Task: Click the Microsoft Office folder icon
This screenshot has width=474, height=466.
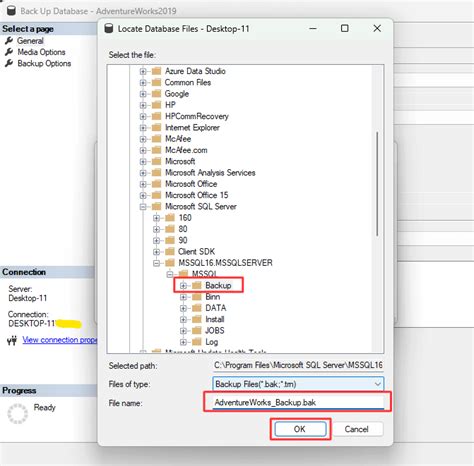Action: coord(156,184)
